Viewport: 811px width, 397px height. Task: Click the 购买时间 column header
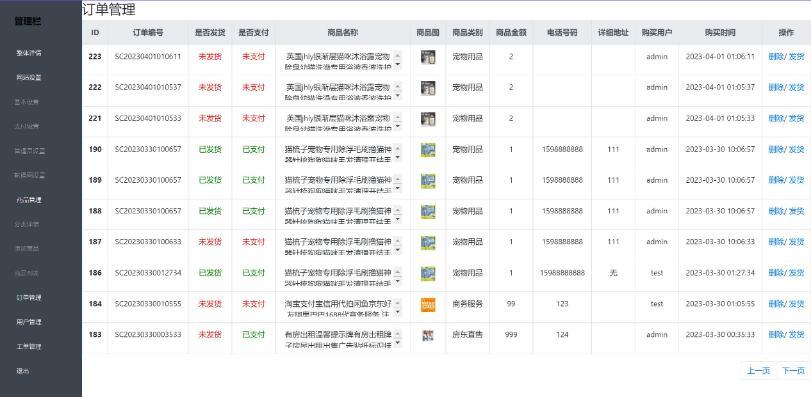[719, 33]
